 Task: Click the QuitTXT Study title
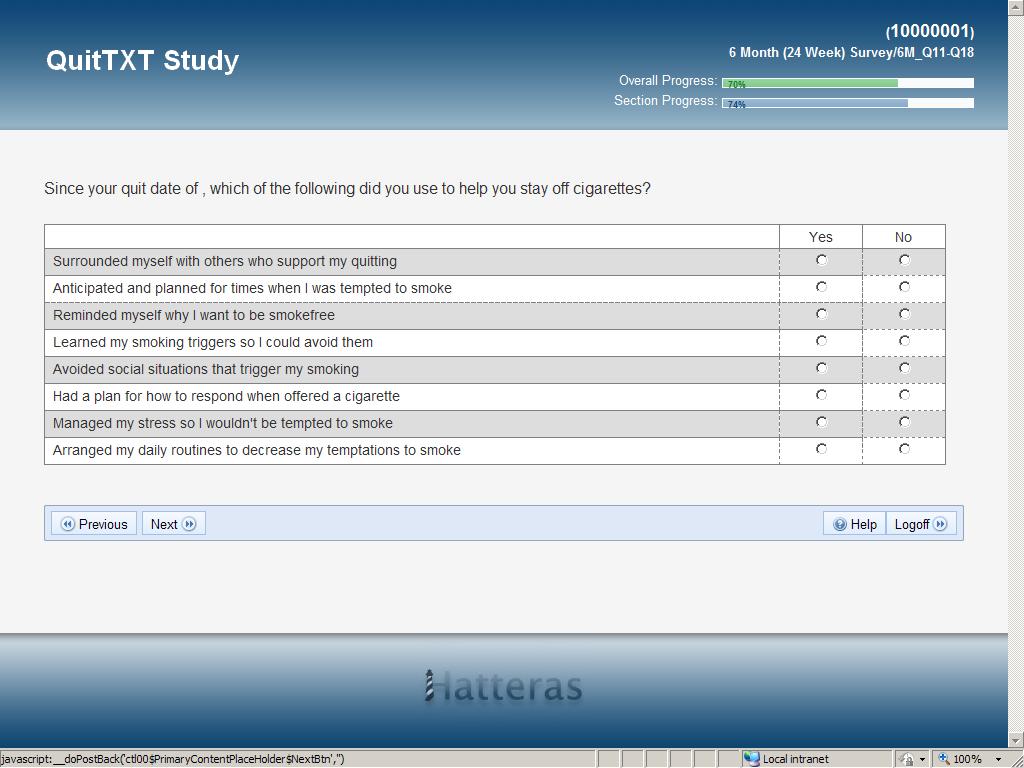pos(142,61)
